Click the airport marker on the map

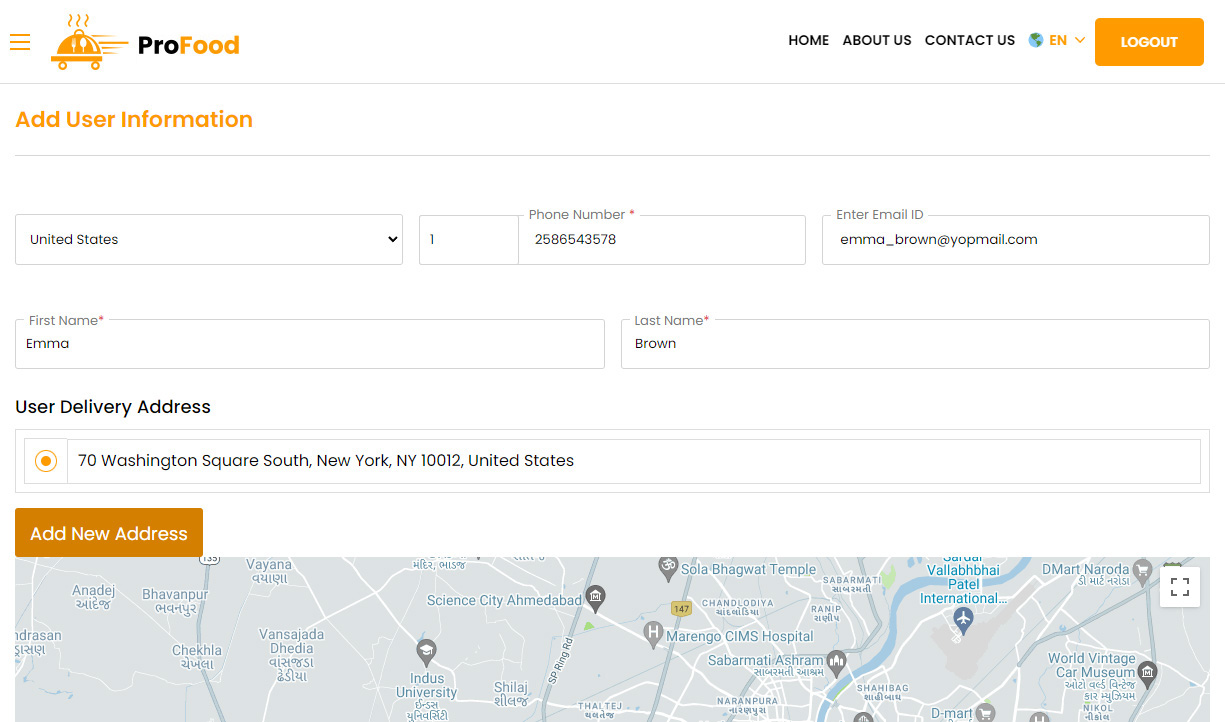(962, 620)
